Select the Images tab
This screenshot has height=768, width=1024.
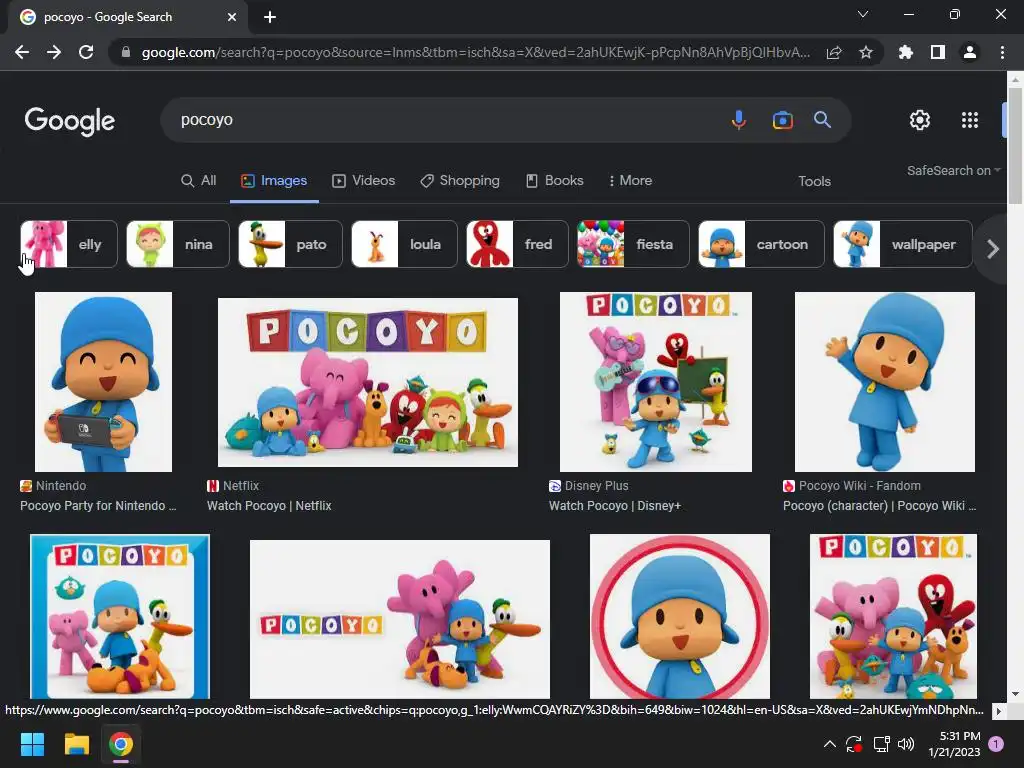coord(274,180)
